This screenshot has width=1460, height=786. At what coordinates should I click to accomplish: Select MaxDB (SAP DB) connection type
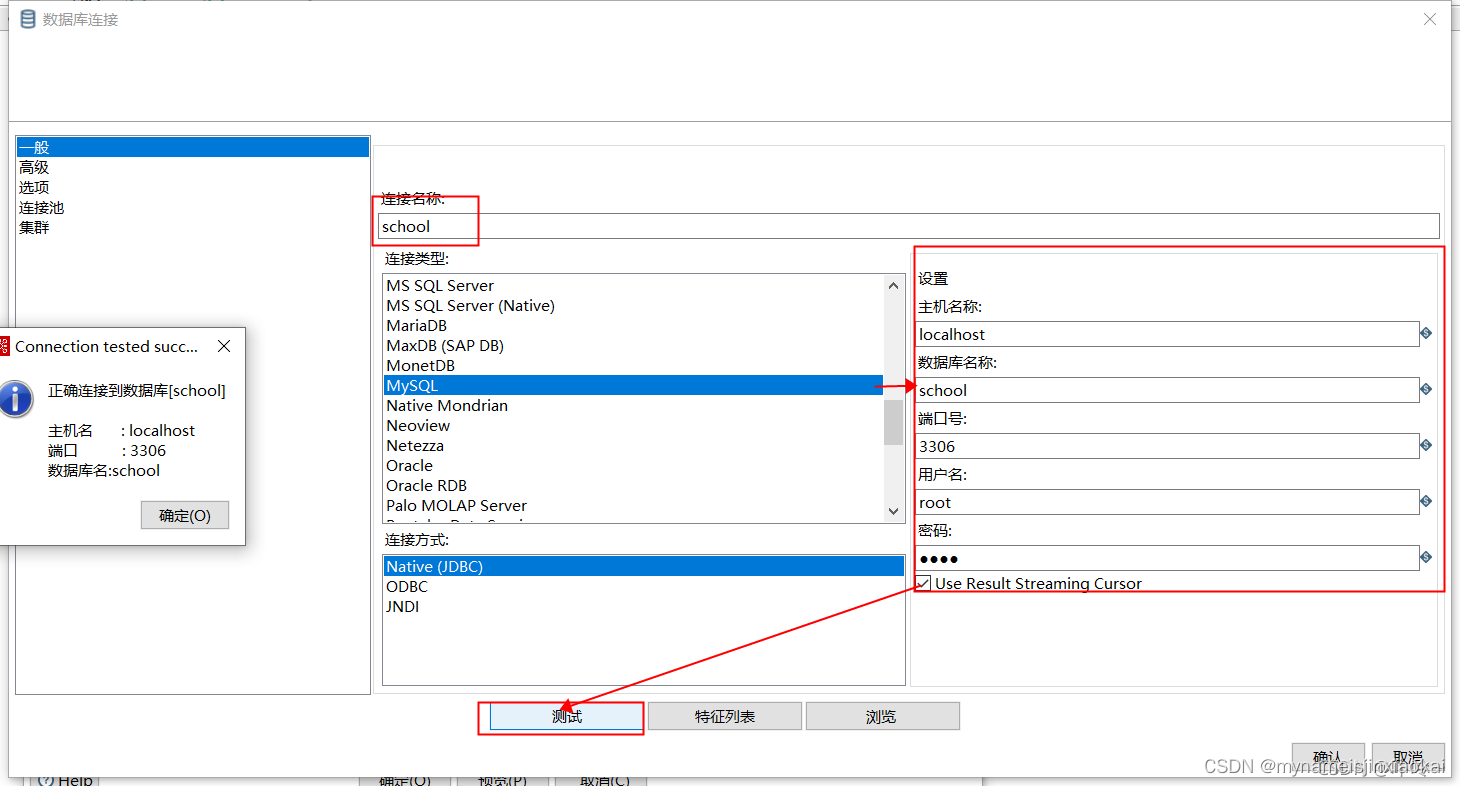tap(633, 345)
